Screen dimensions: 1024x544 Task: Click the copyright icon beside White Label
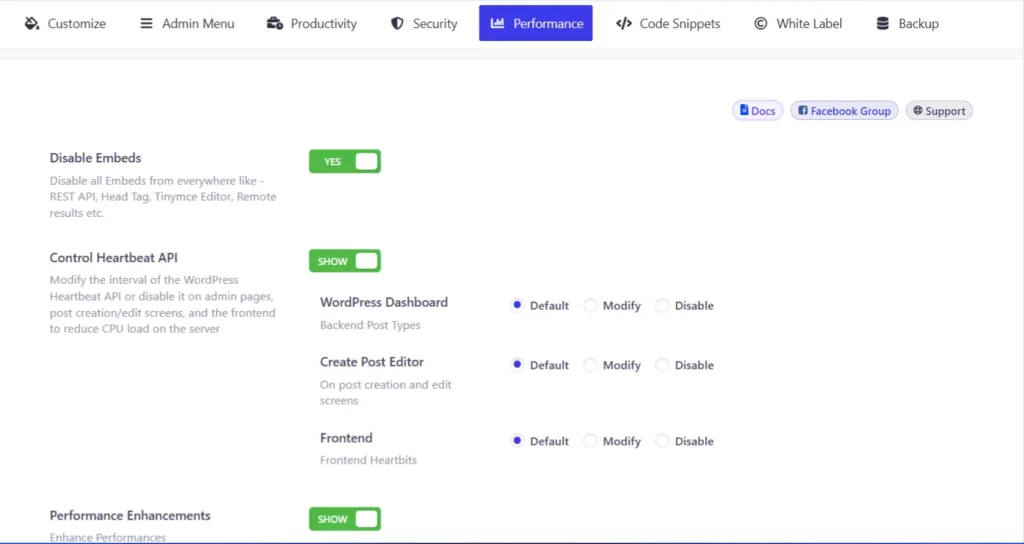pos(760,24)
